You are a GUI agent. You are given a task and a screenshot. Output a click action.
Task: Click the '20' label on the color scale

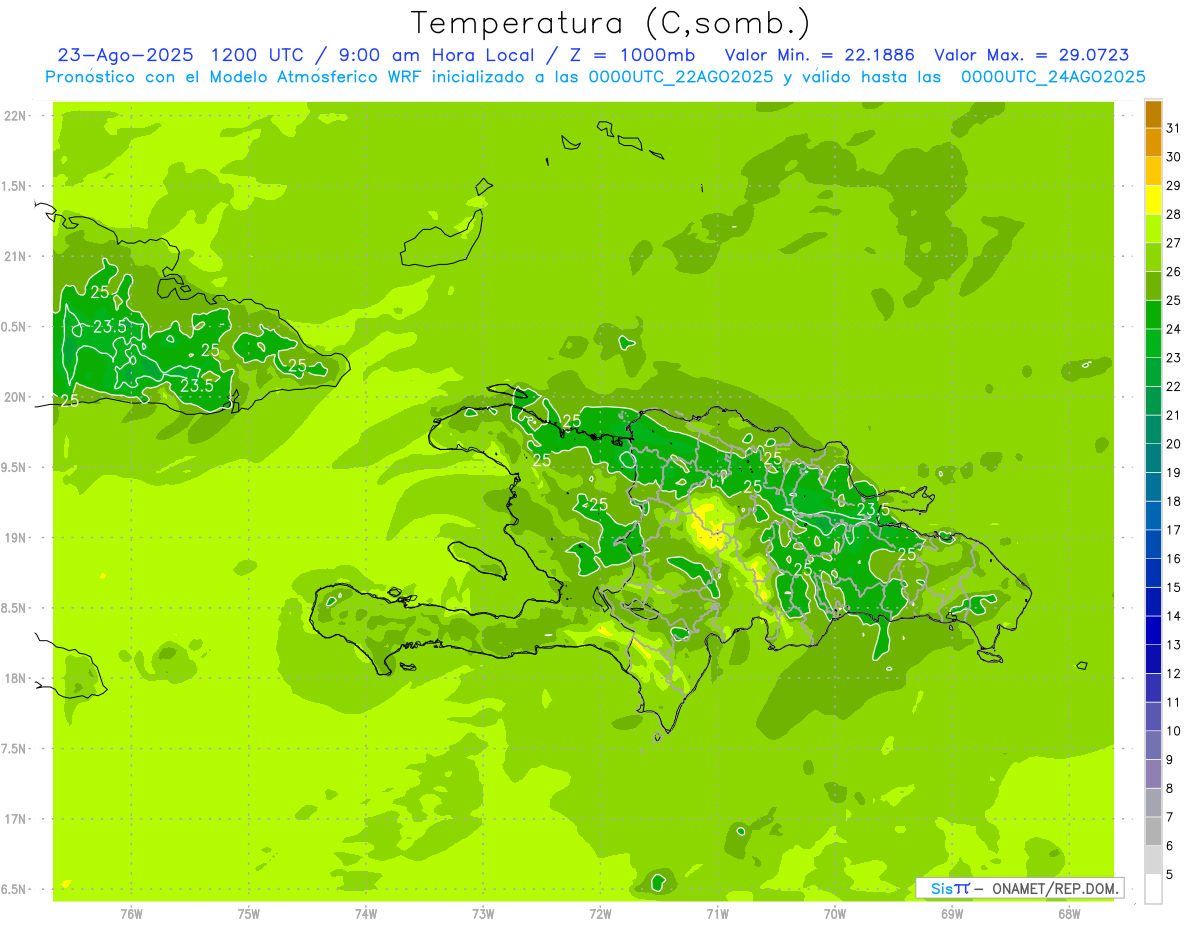(1173, 444)
